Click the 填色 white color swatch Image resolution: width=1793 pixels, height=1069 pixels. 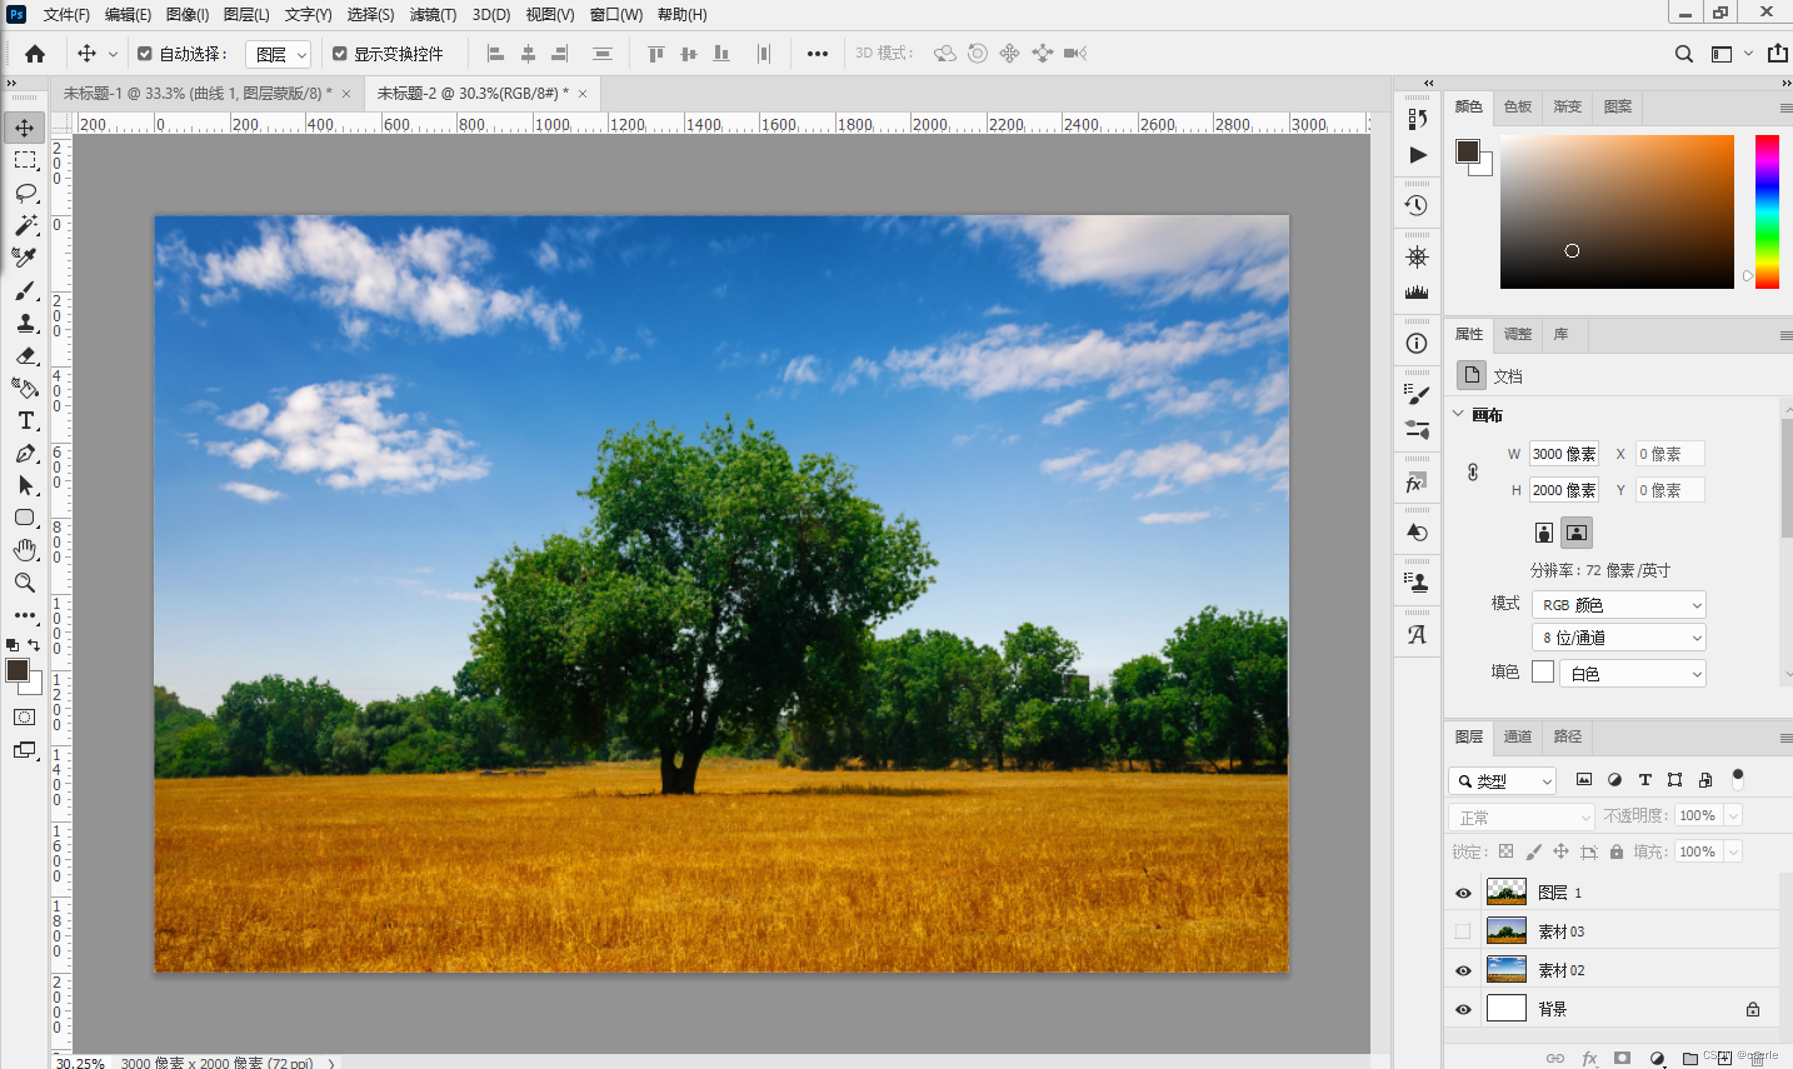[1542, 672]
